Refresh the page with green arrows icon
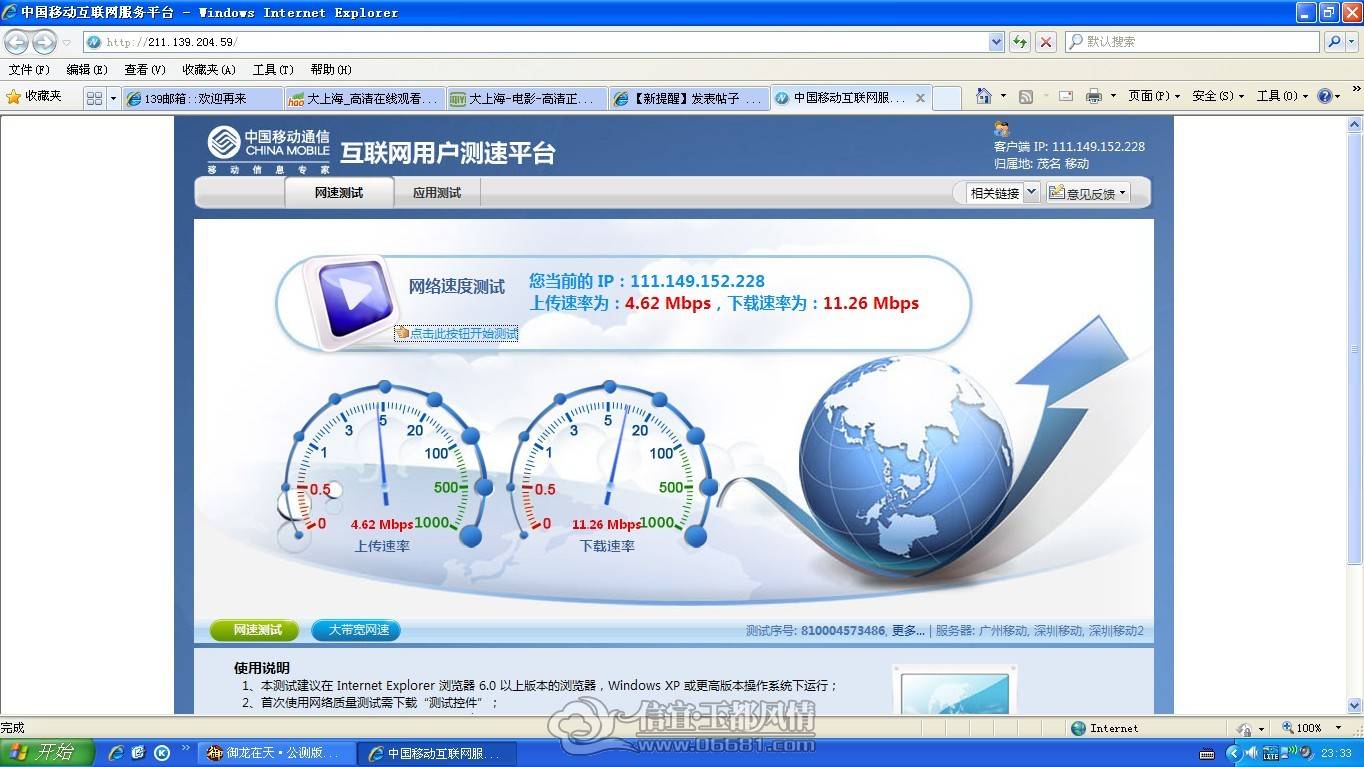The width and height of the screenshot is (1364, 767). [1020, 42]
